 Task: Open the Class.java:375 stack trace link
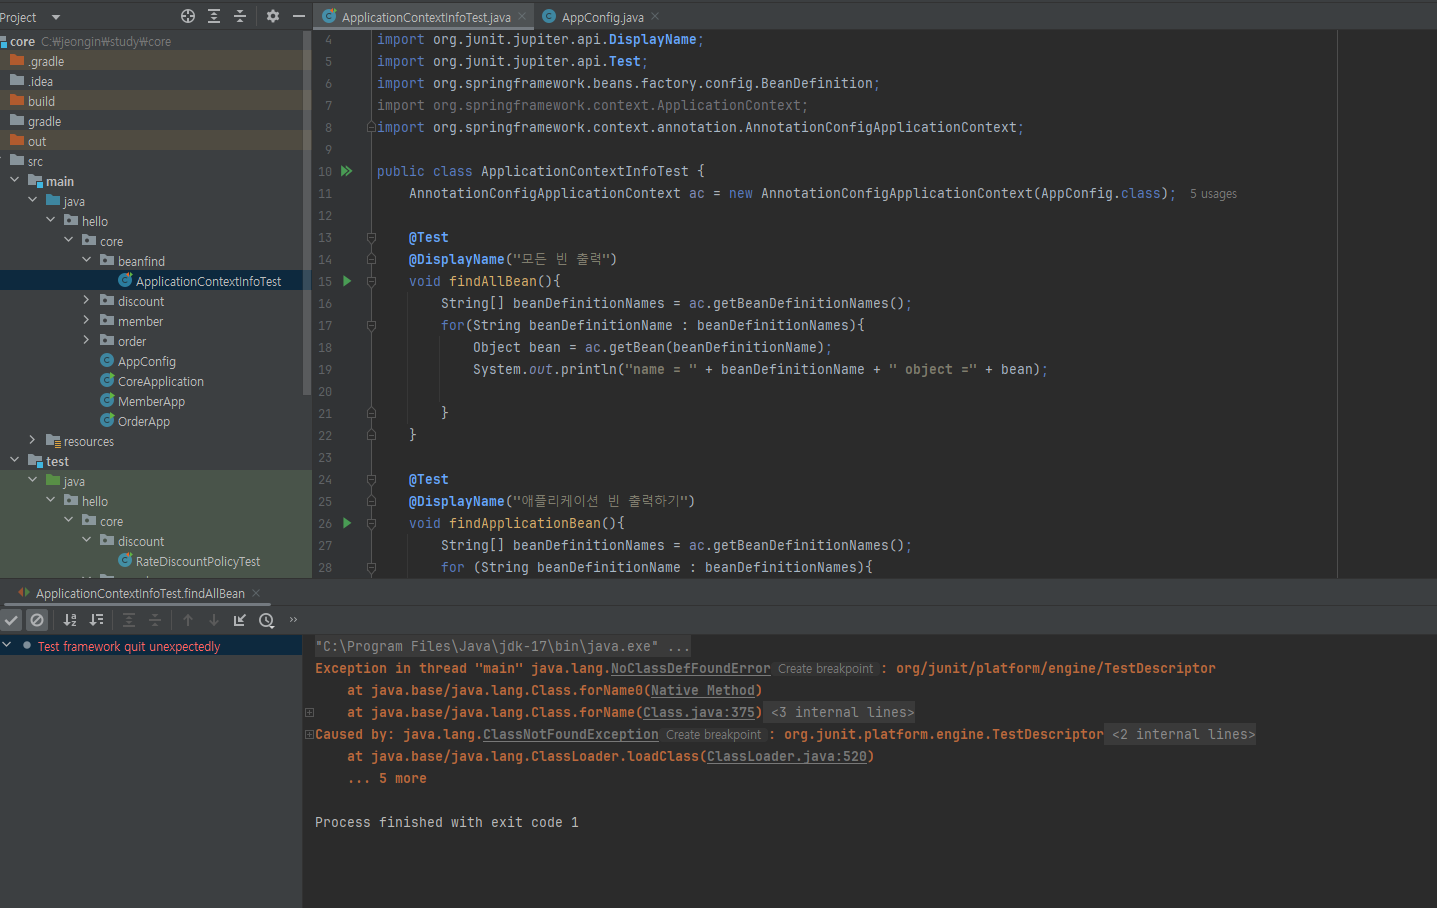click(x=699, y=712)
